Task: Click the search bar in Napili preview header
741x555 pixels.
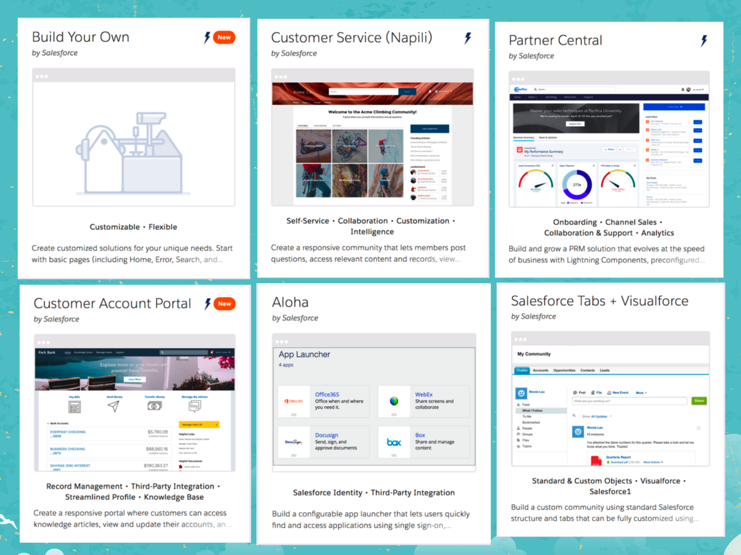Action: [363, 91]
